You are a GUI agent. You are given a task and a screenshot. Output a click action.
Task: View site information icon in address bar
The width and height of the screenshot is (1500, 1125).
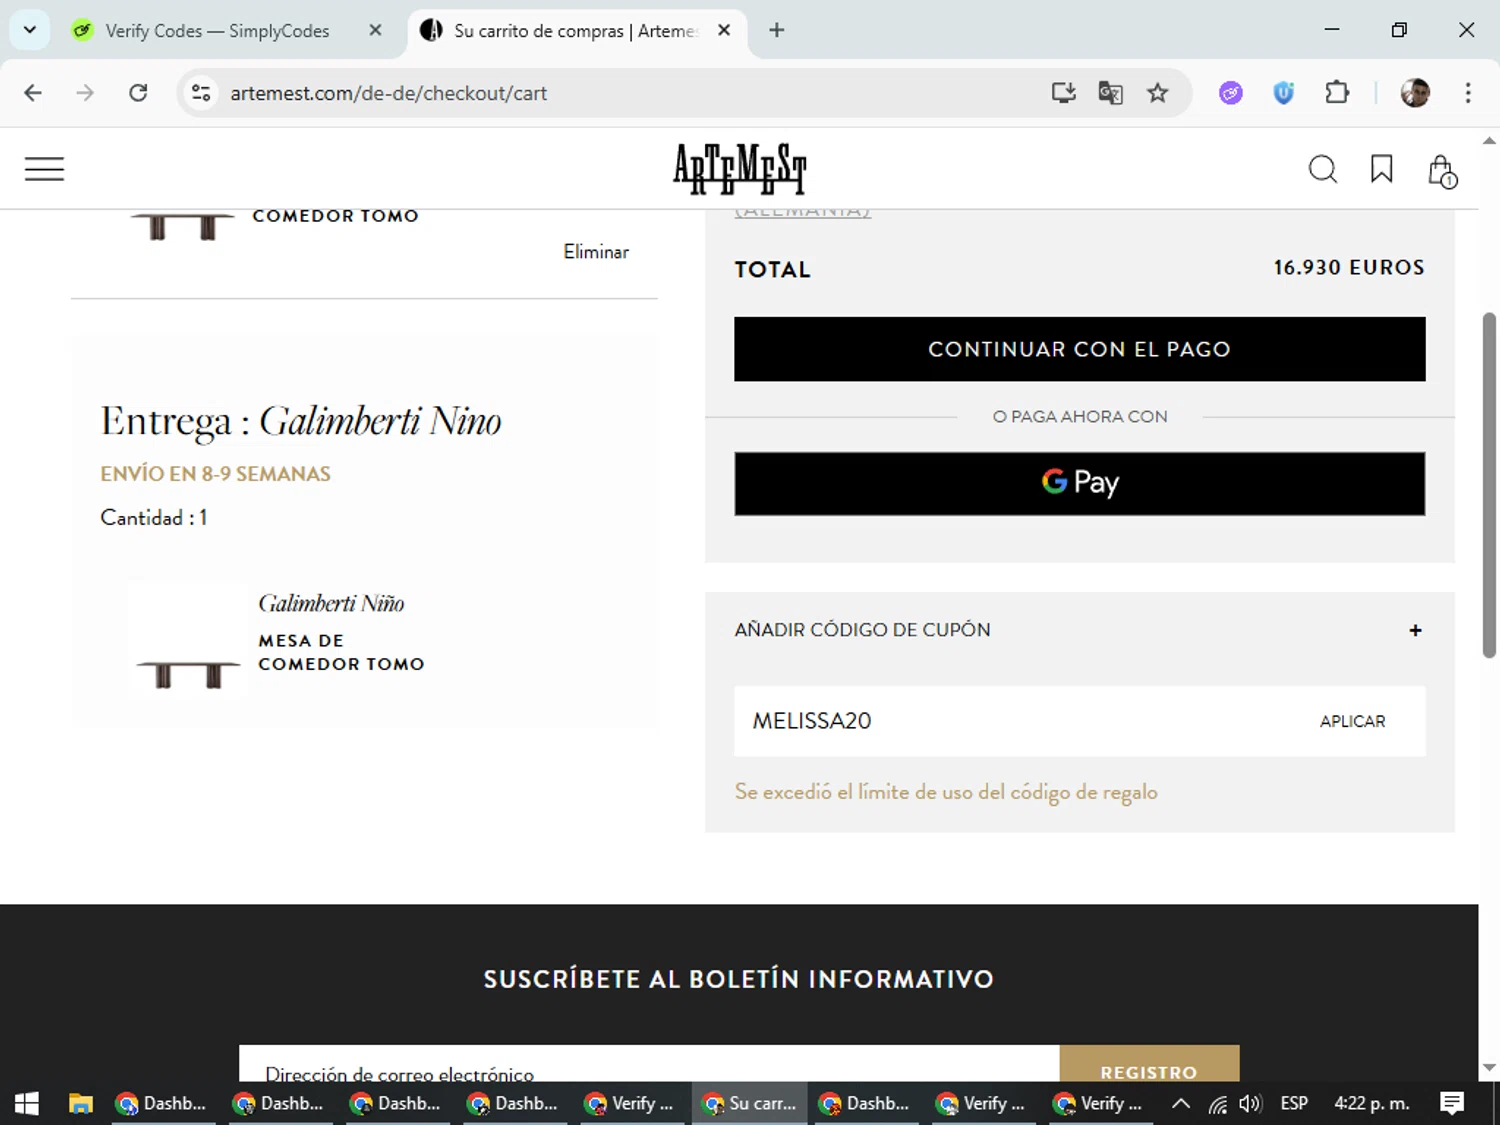pyautogui.click(x=201, y=93)
